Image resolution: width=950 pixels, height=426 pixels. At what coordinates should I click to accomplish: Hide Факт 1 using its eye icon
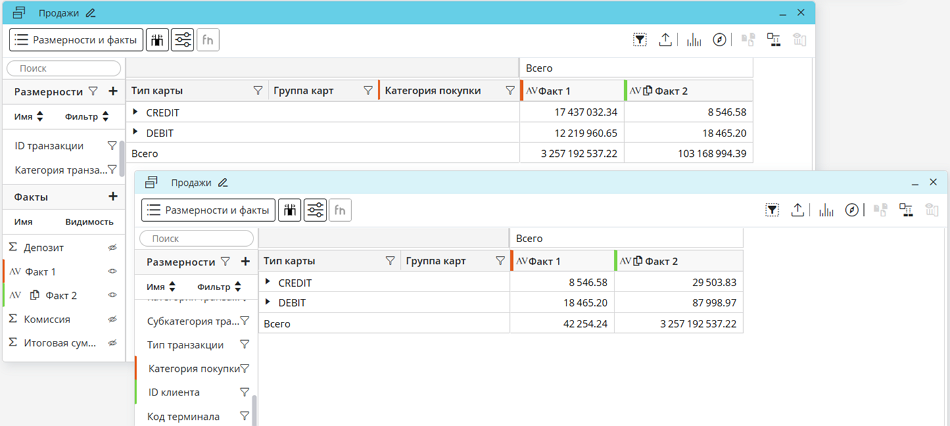112,271
